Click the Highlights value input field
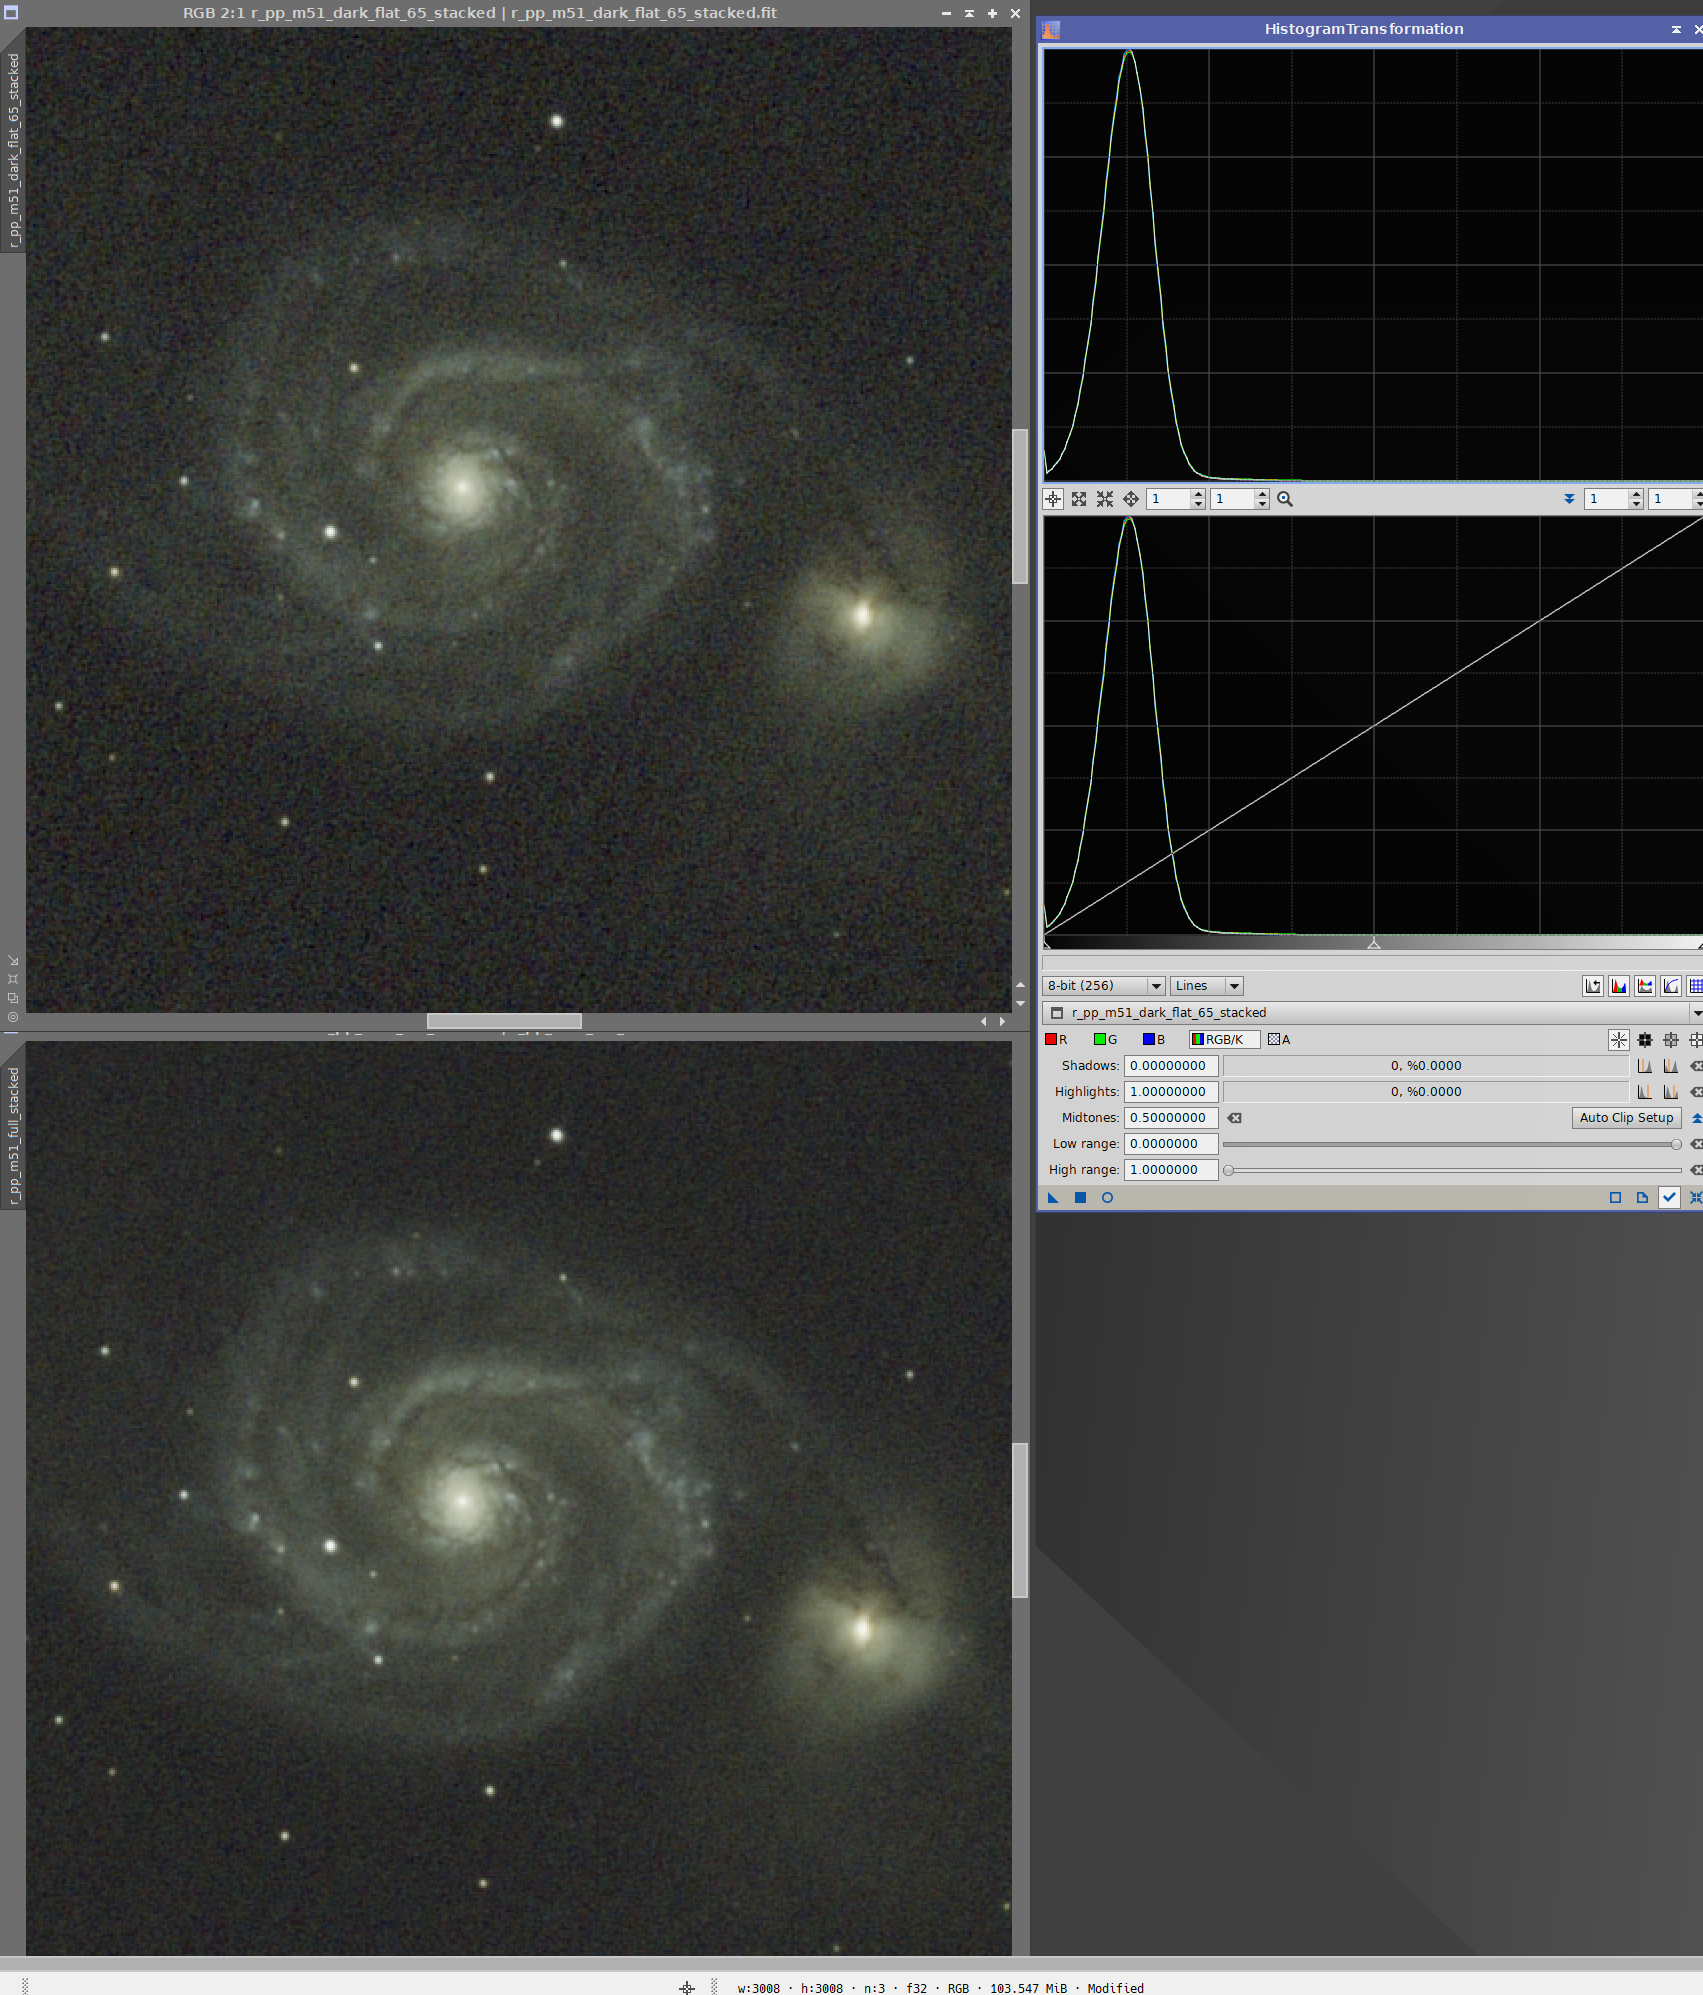 1171,1092
